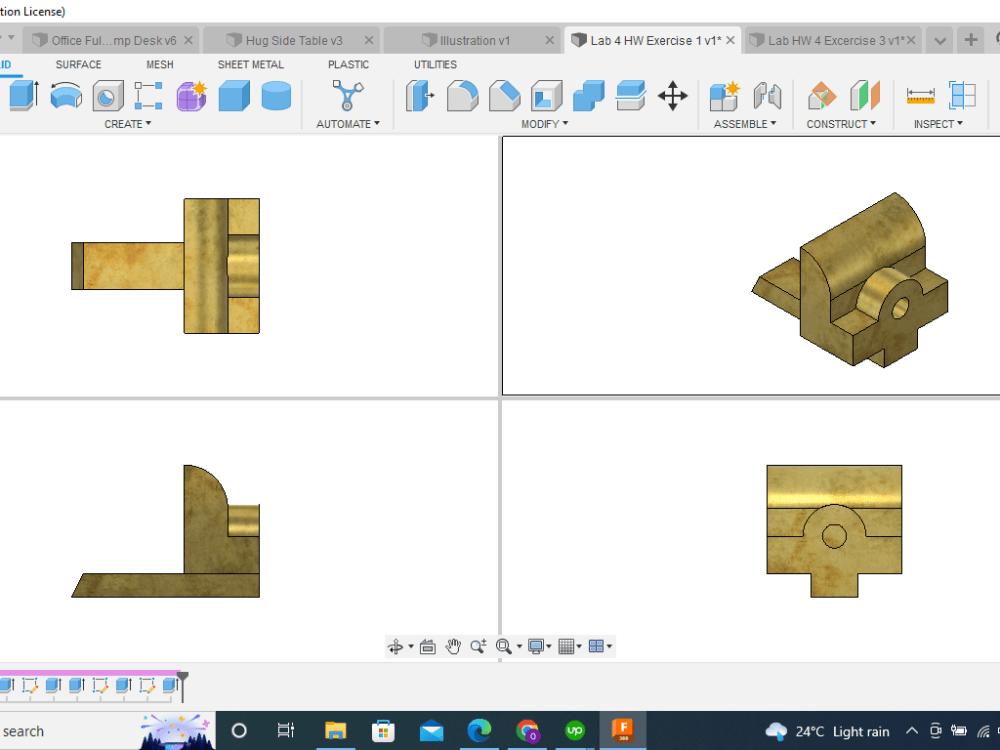Click the Look At tool
The width and height of the screenshot is (1000, 750).
428,647
